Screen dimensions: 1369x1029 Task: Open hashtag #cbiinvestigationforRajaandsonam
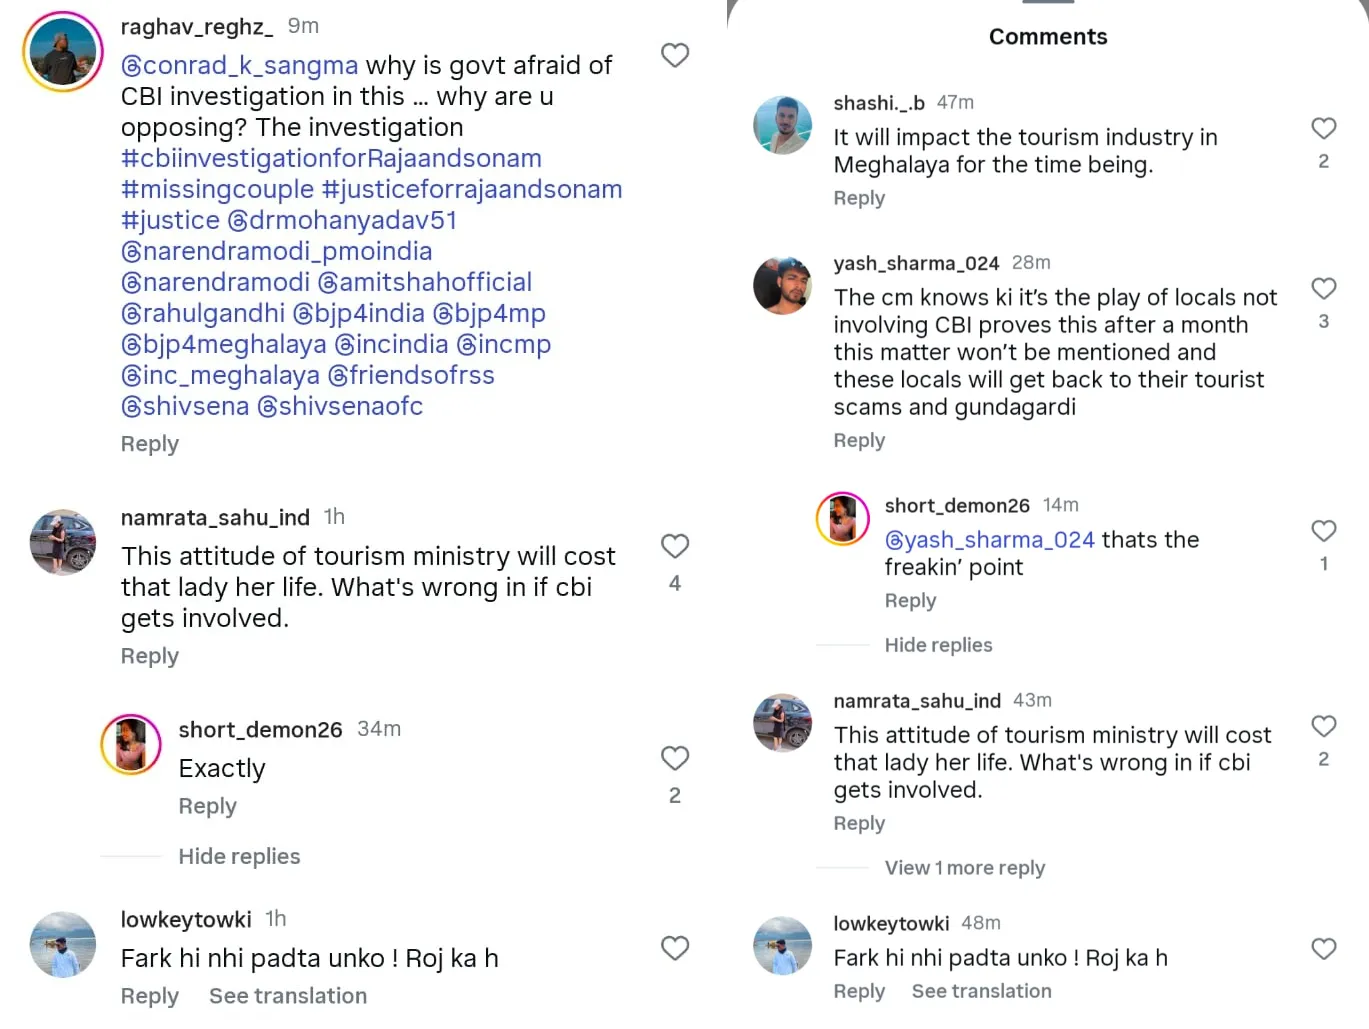[x=331, y=158]
